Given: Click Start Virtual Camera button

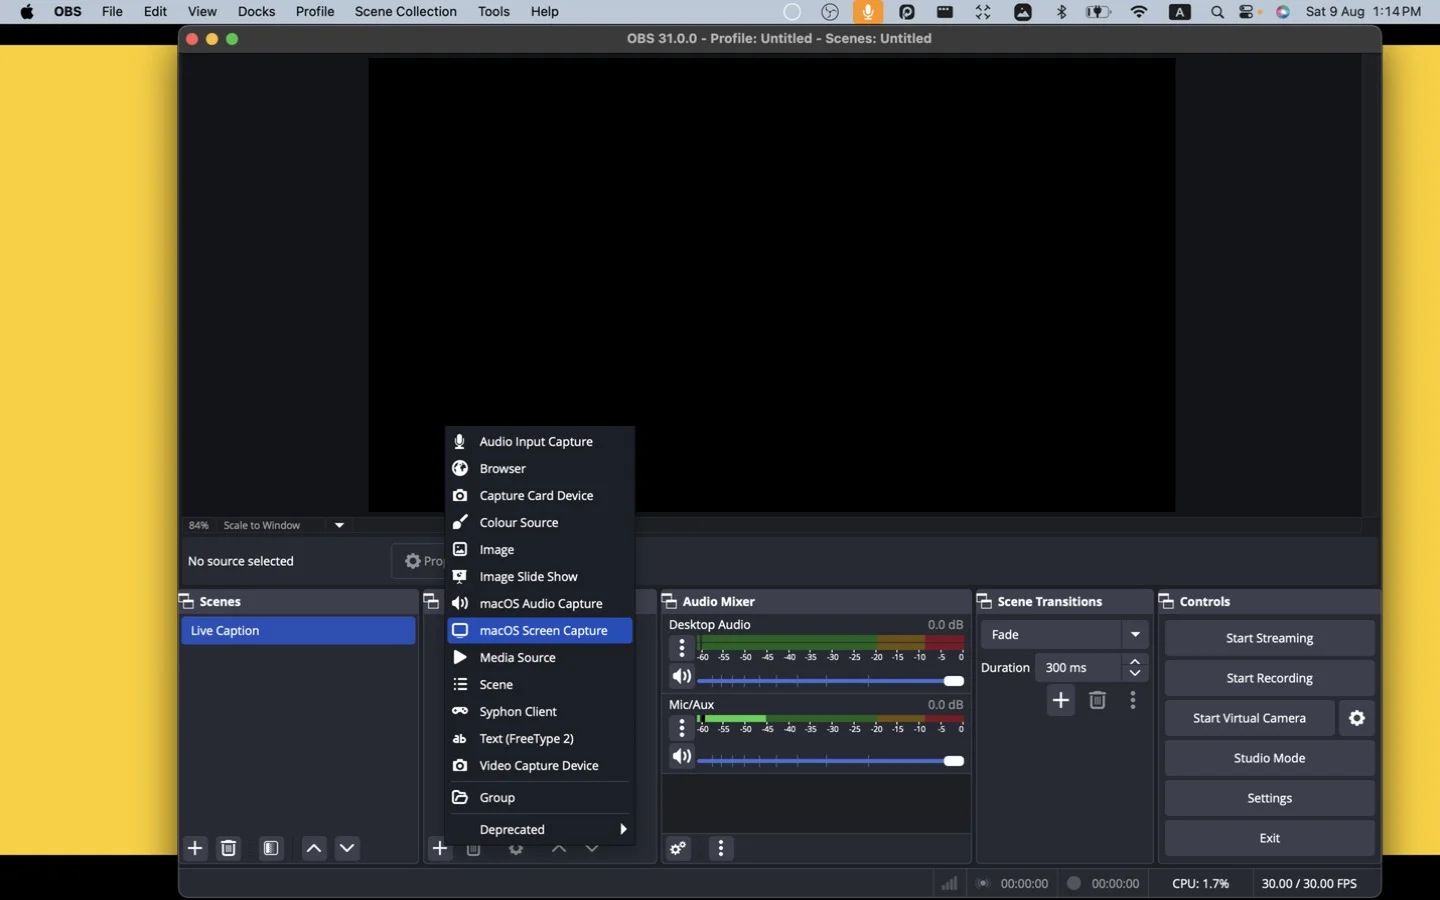Looking at the screenshot, I should pos(1249,718).
